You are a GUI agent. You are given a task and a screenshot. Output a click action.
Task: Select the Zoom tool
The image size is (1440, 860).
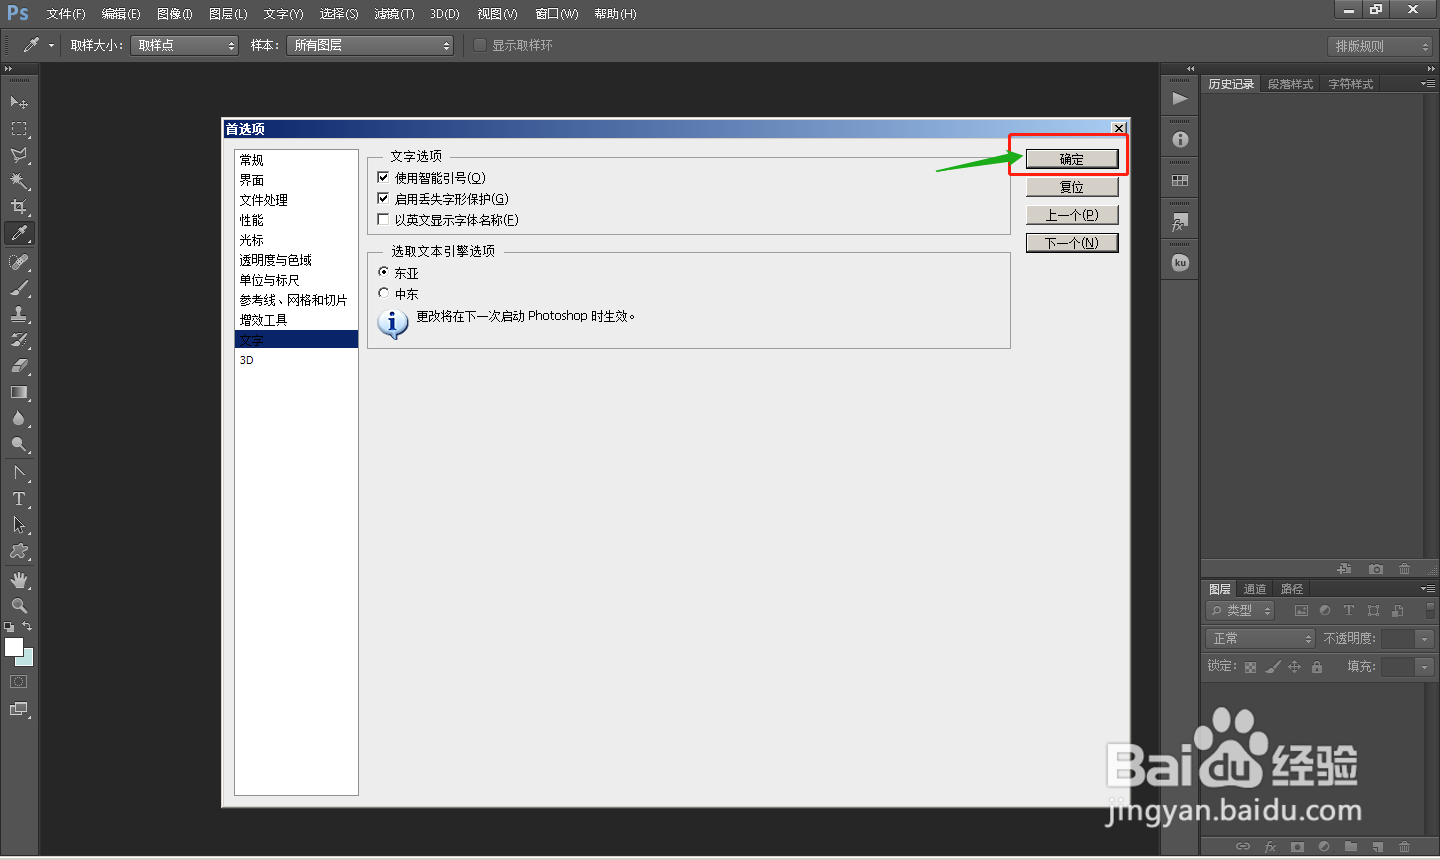point(19,606)
